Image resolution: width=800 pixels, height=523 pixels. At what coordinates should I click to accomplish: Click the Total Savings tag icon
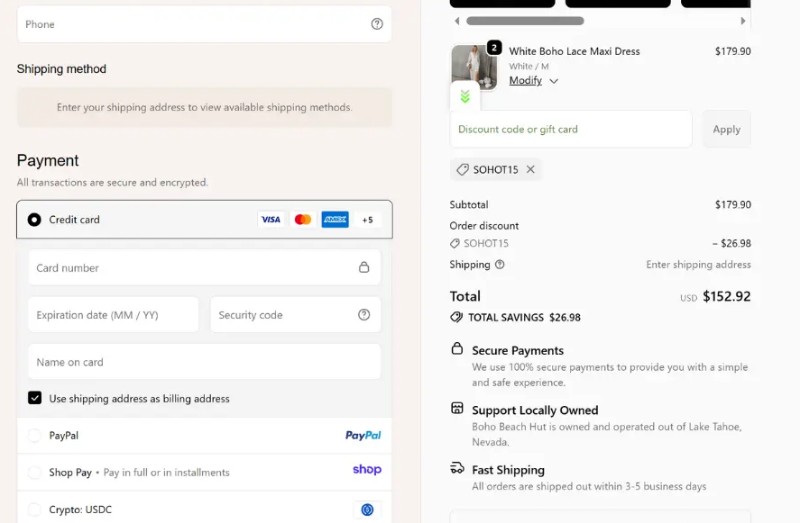(456, 317)
